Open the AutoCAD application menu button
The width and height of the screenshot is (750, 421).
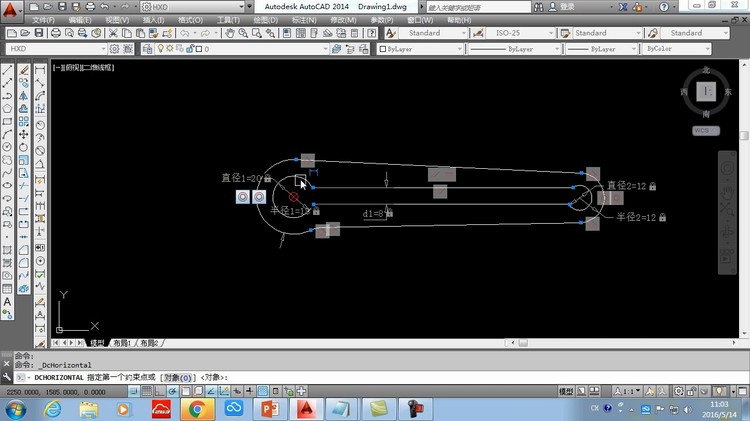pos(11,10)
